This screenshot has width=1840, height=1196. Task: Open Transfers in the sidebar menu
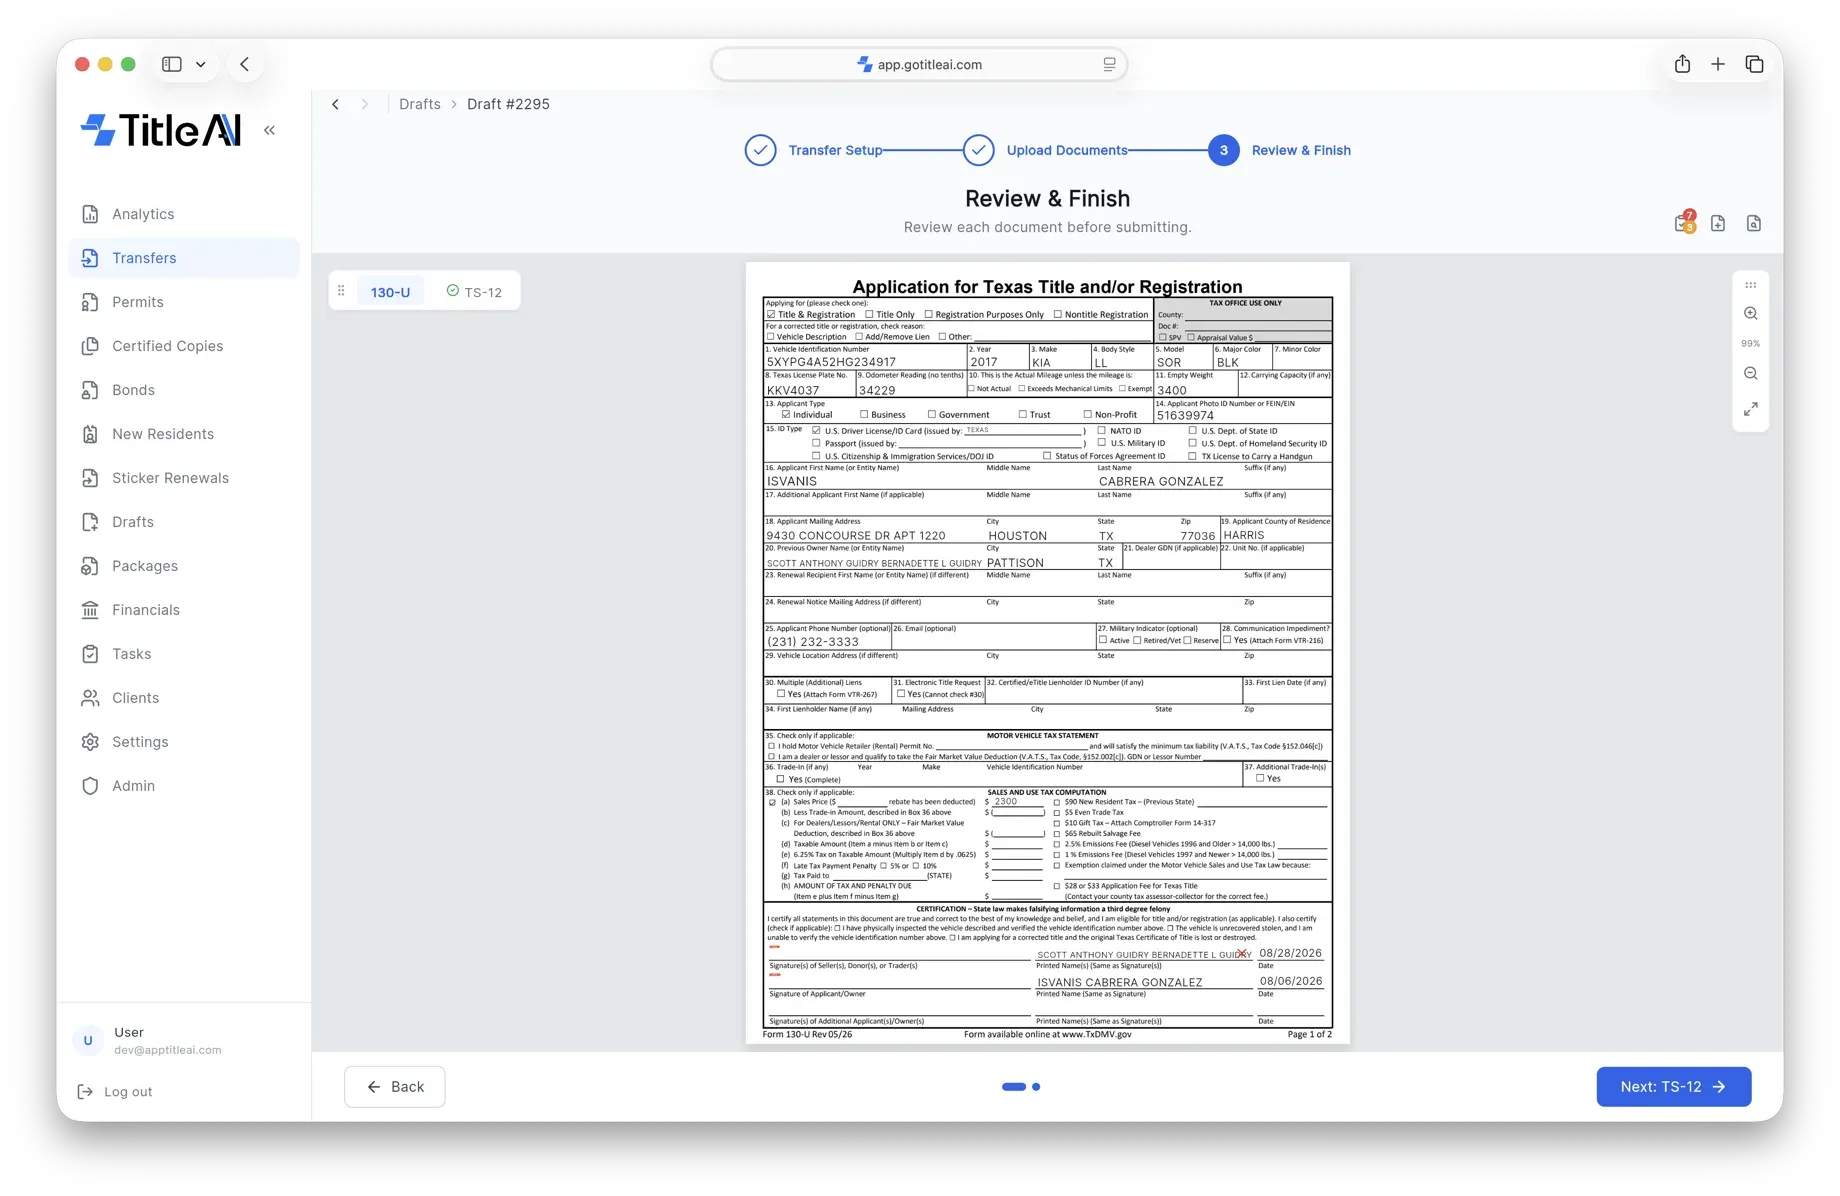[x=184, y=258]
